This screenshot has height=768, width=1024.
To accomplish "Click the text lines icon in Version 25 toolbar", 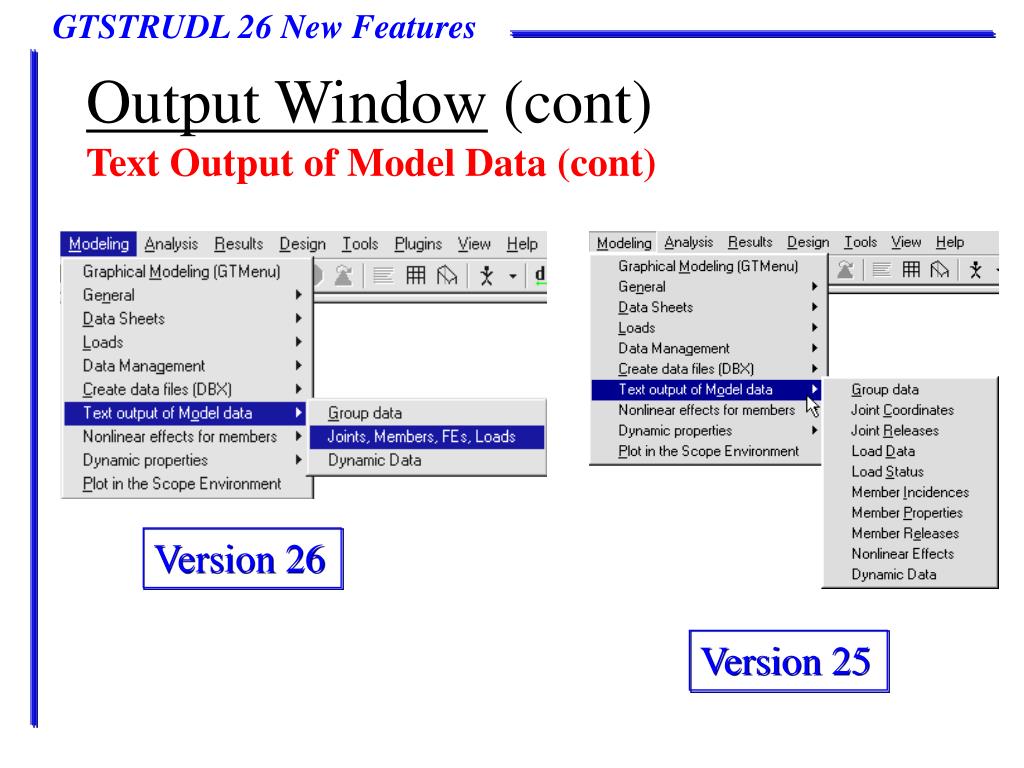I will tap(882, 269).
